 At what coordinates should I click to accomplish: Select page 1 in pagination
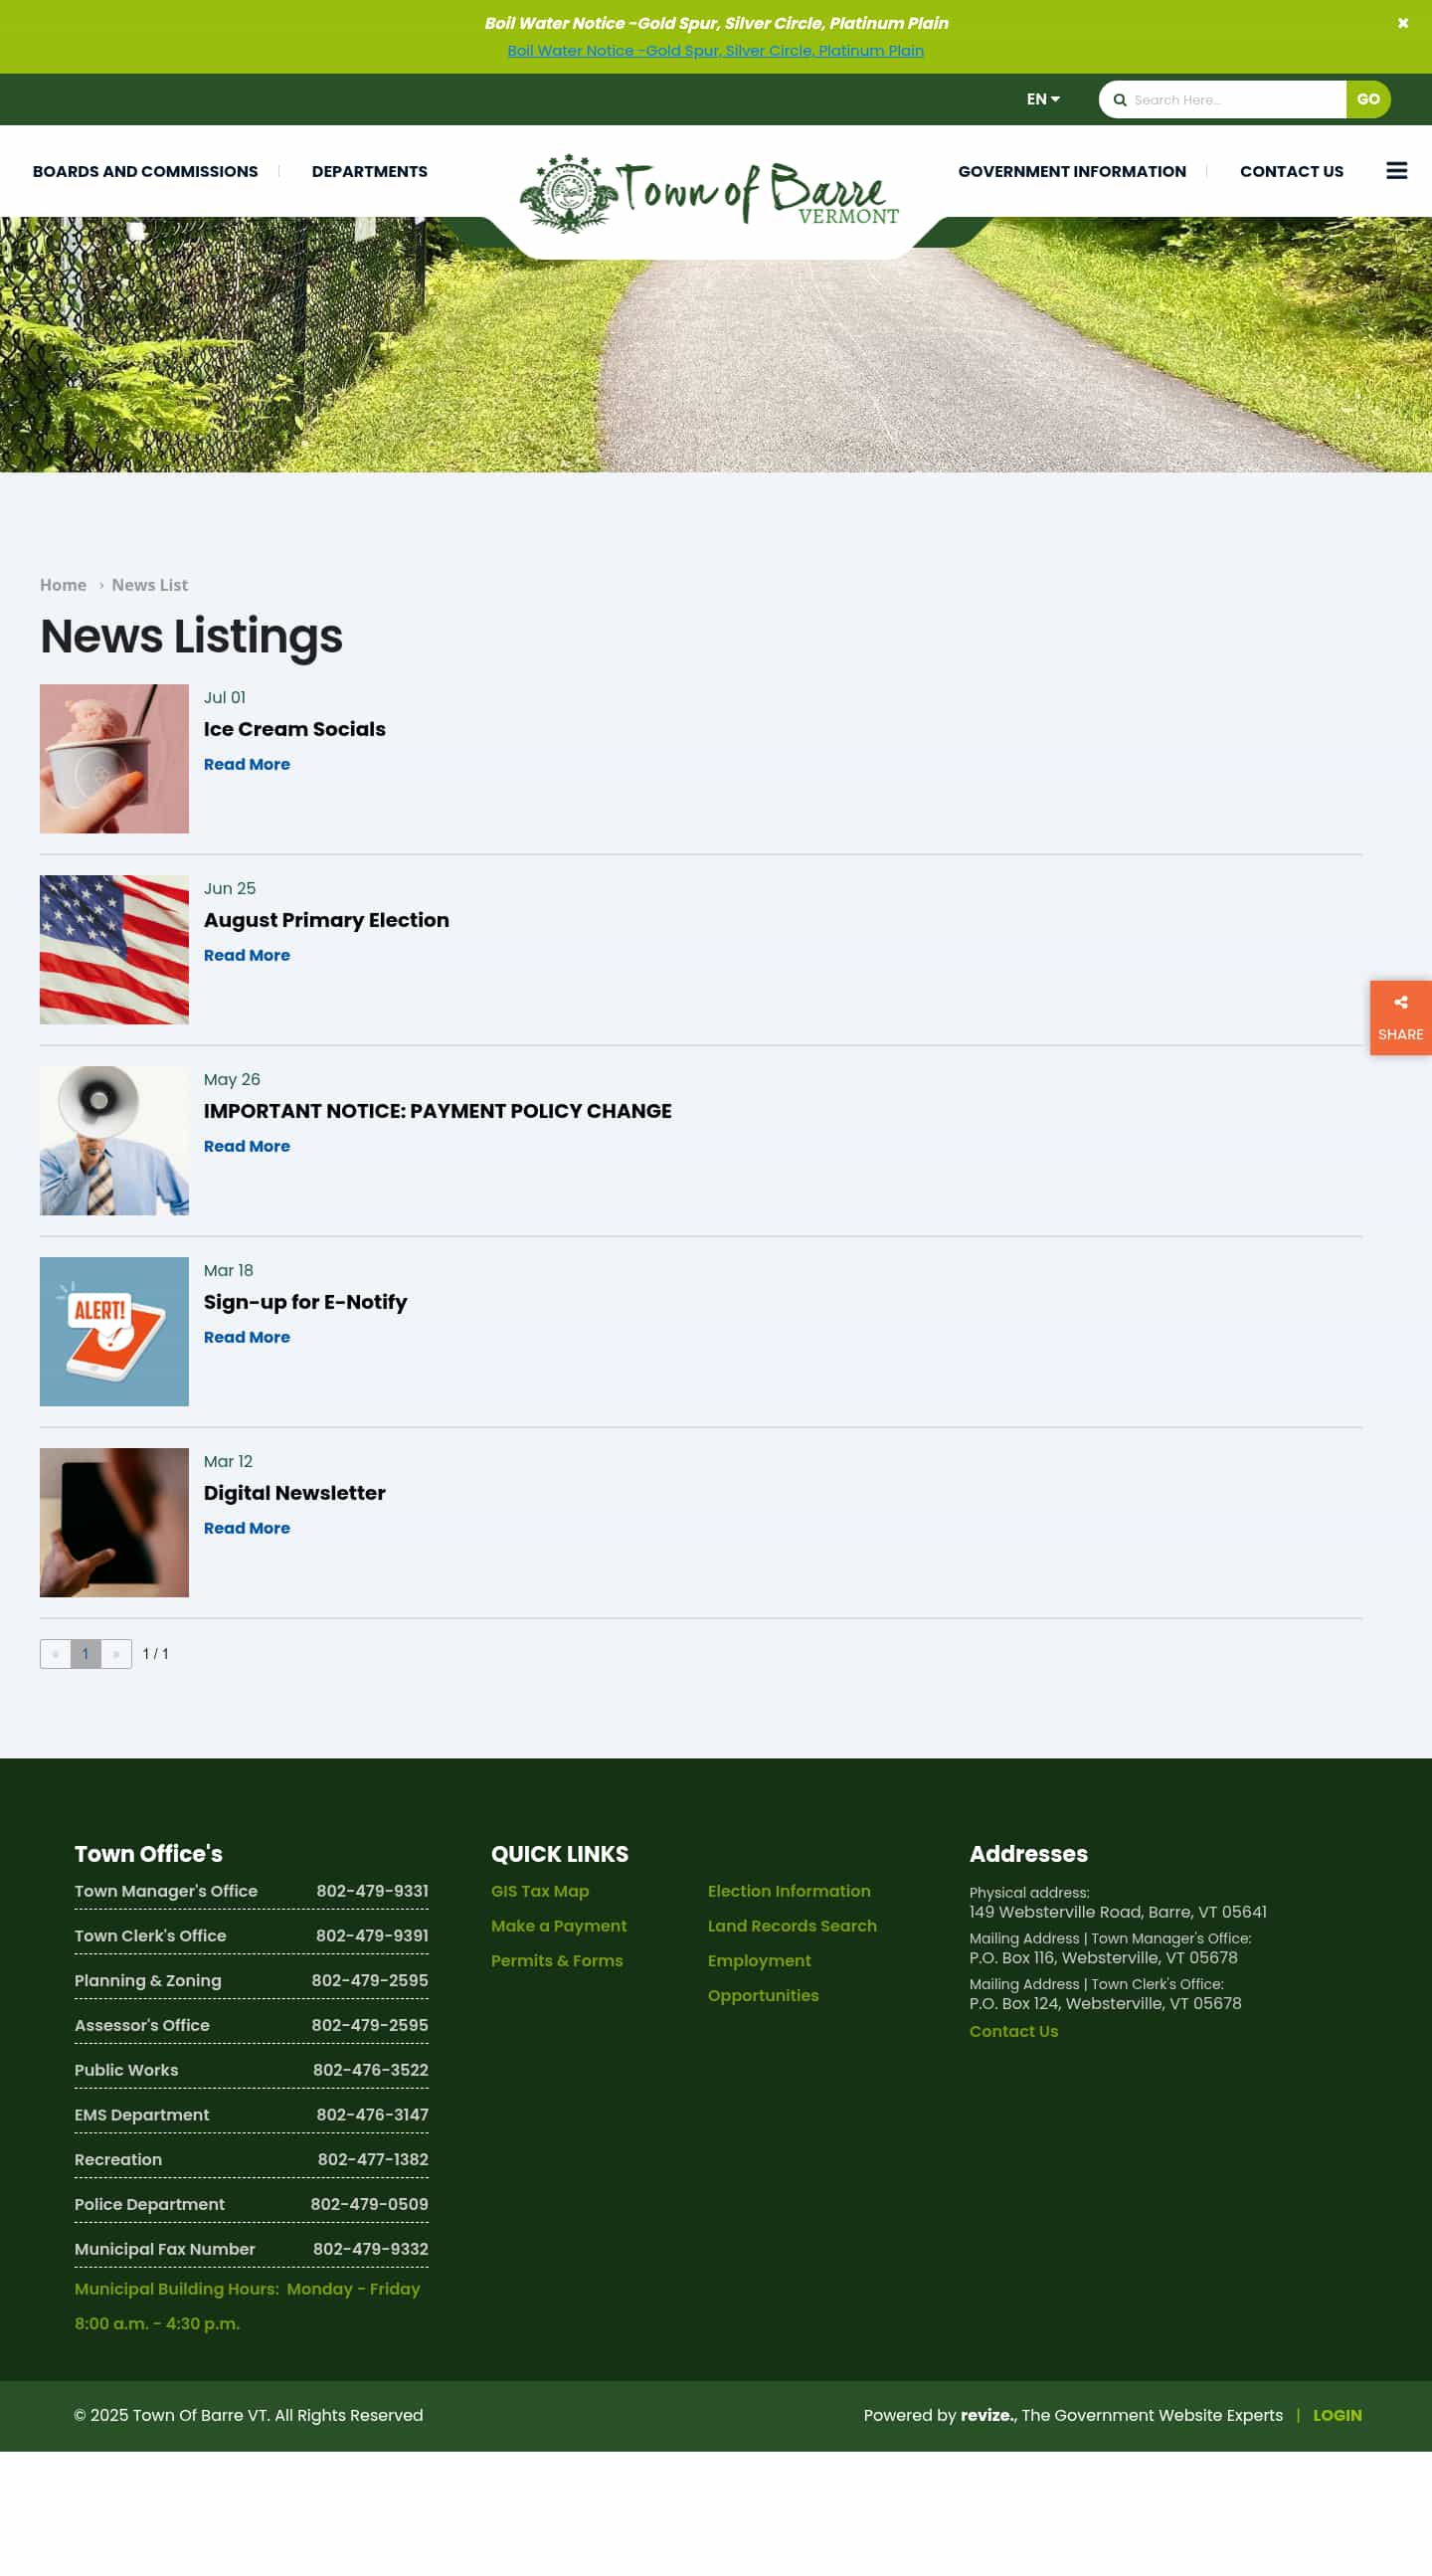pos(85,1654)
